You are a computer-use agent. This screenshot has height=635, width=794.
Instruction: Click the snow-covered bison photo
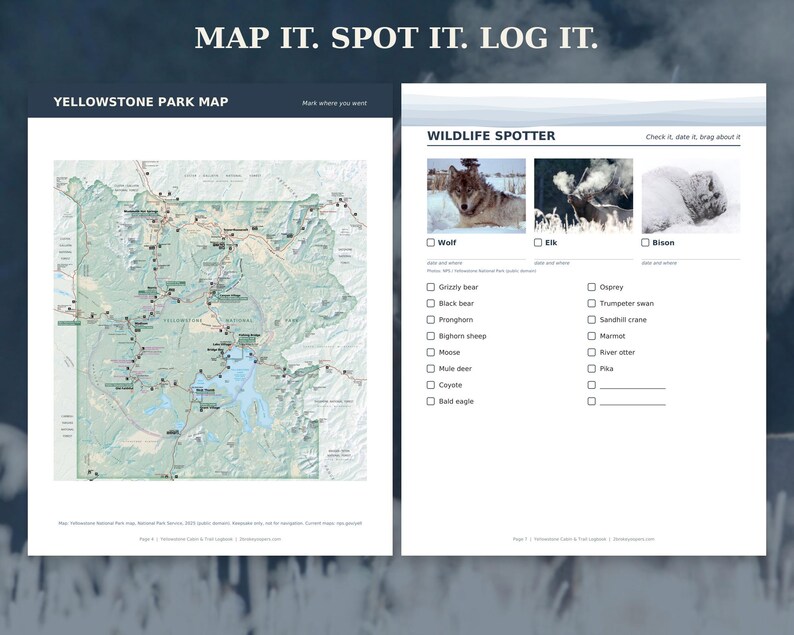pos(691,196)
